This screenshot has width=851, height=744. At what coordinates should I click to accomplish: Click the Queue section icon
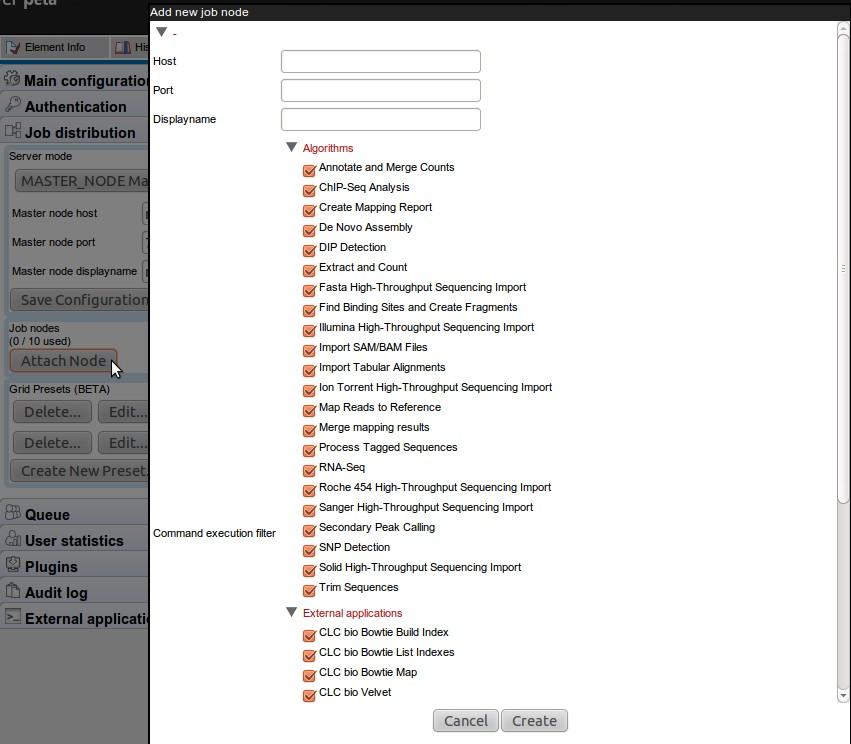pos(12,512)
